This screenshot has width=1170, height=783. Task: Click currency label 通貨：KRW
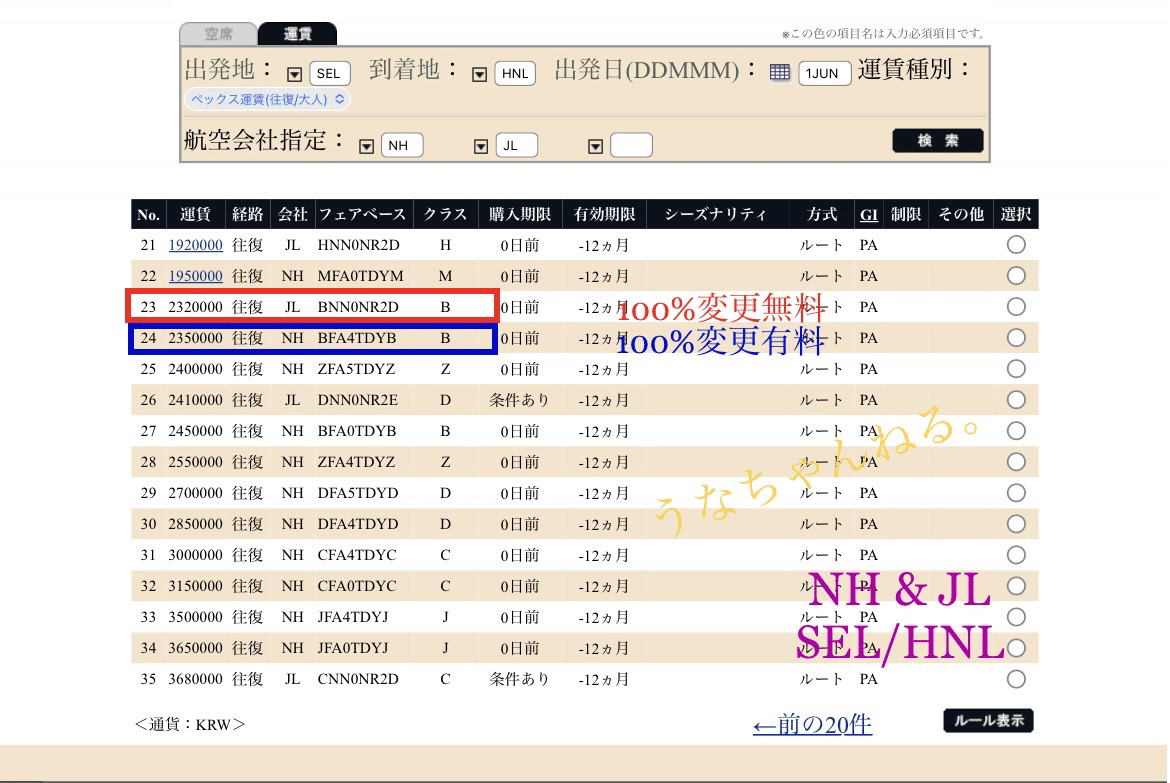coord(190,724)
